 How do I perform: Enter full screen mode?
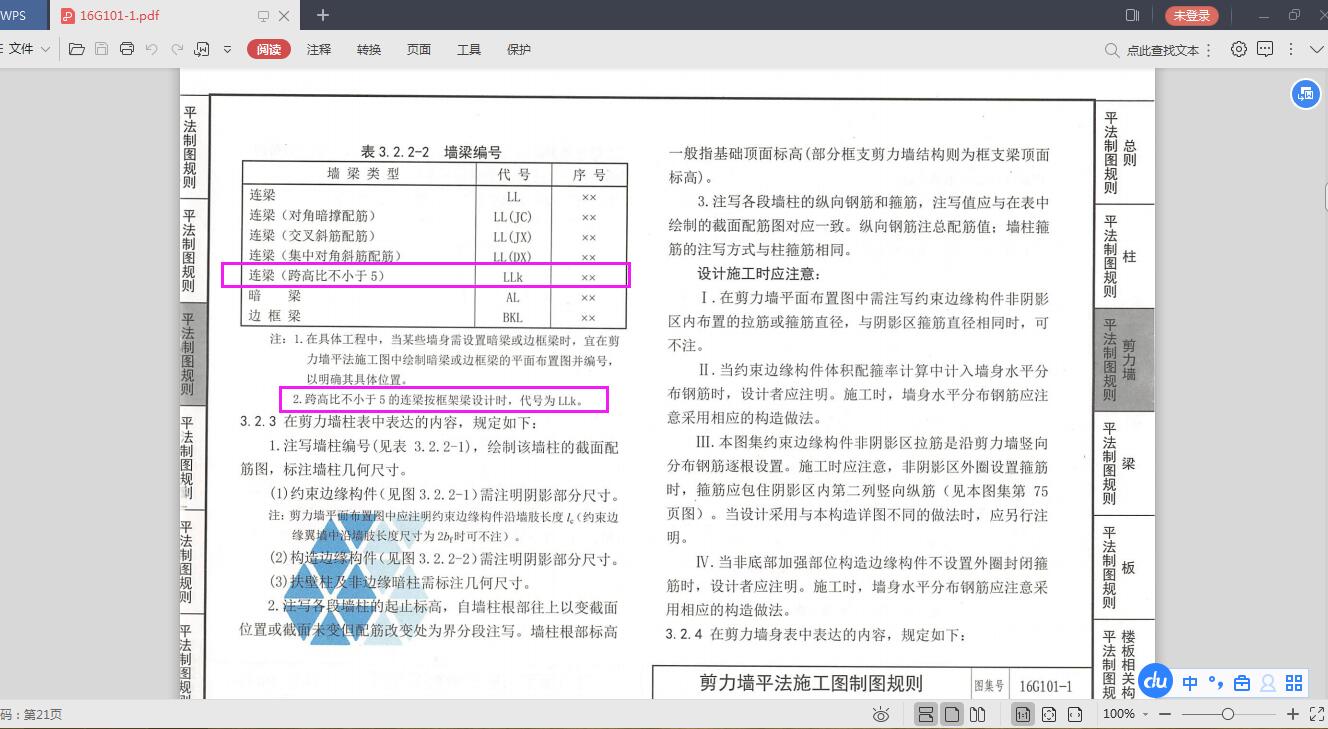[x=1317, y=714]
